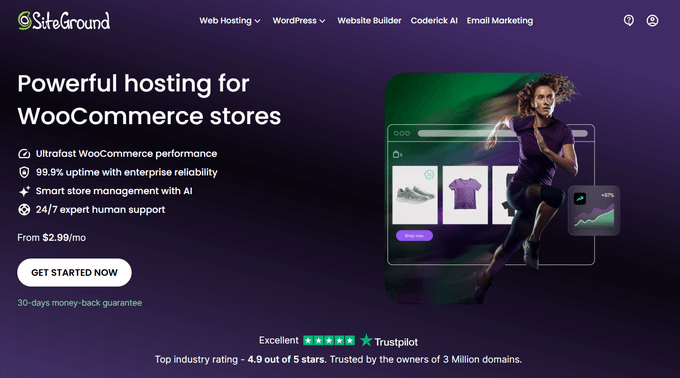Open the help question mark icon
The height and width of the screenshot is (378, 680).
click(628, 20)
